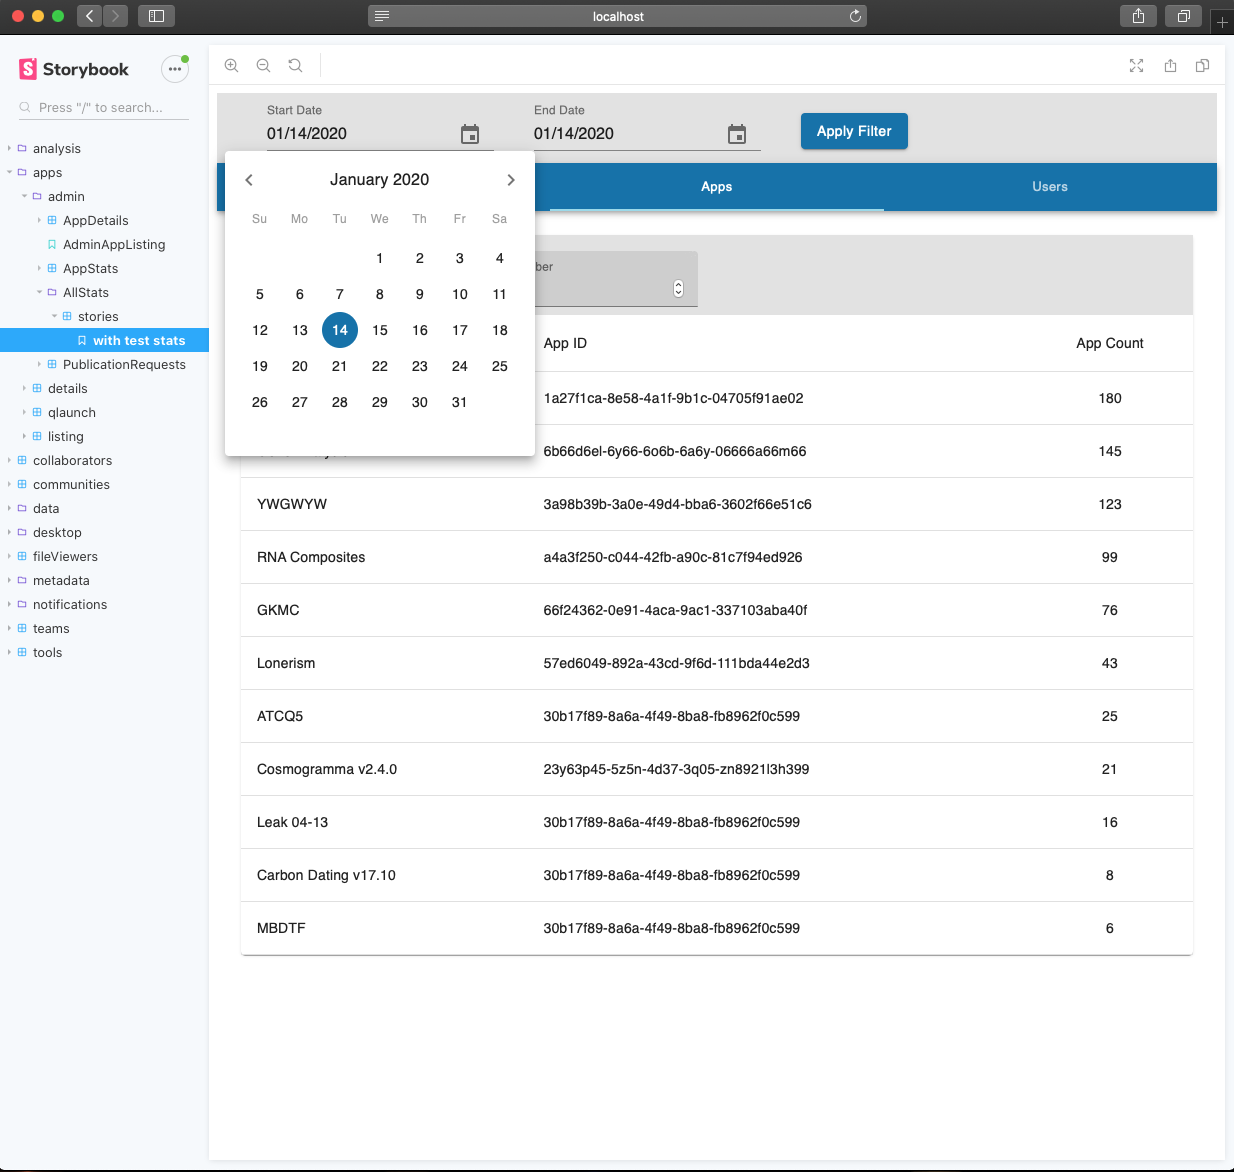
Task: Select January 14 on the calendar
Action: click(339, 330)
